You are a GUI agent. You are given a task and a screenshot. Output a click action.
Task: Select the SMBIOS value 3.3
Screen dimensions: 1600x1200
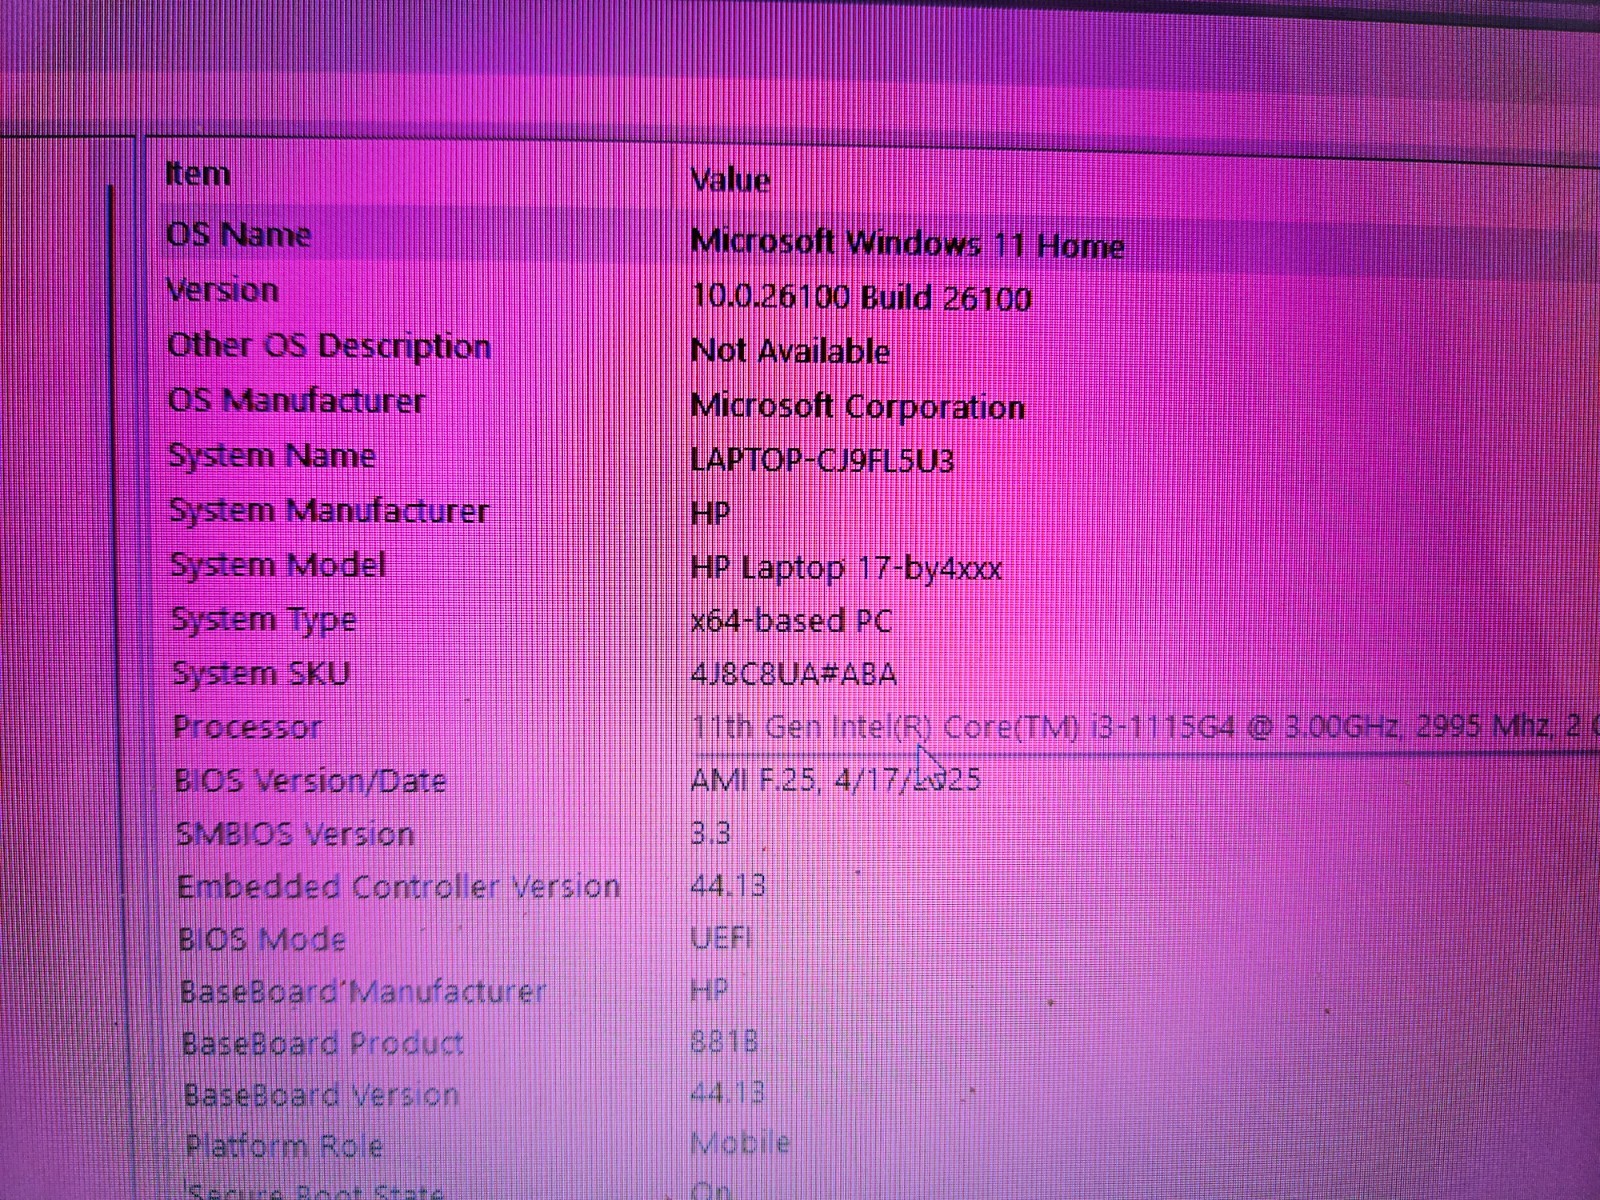711,832
